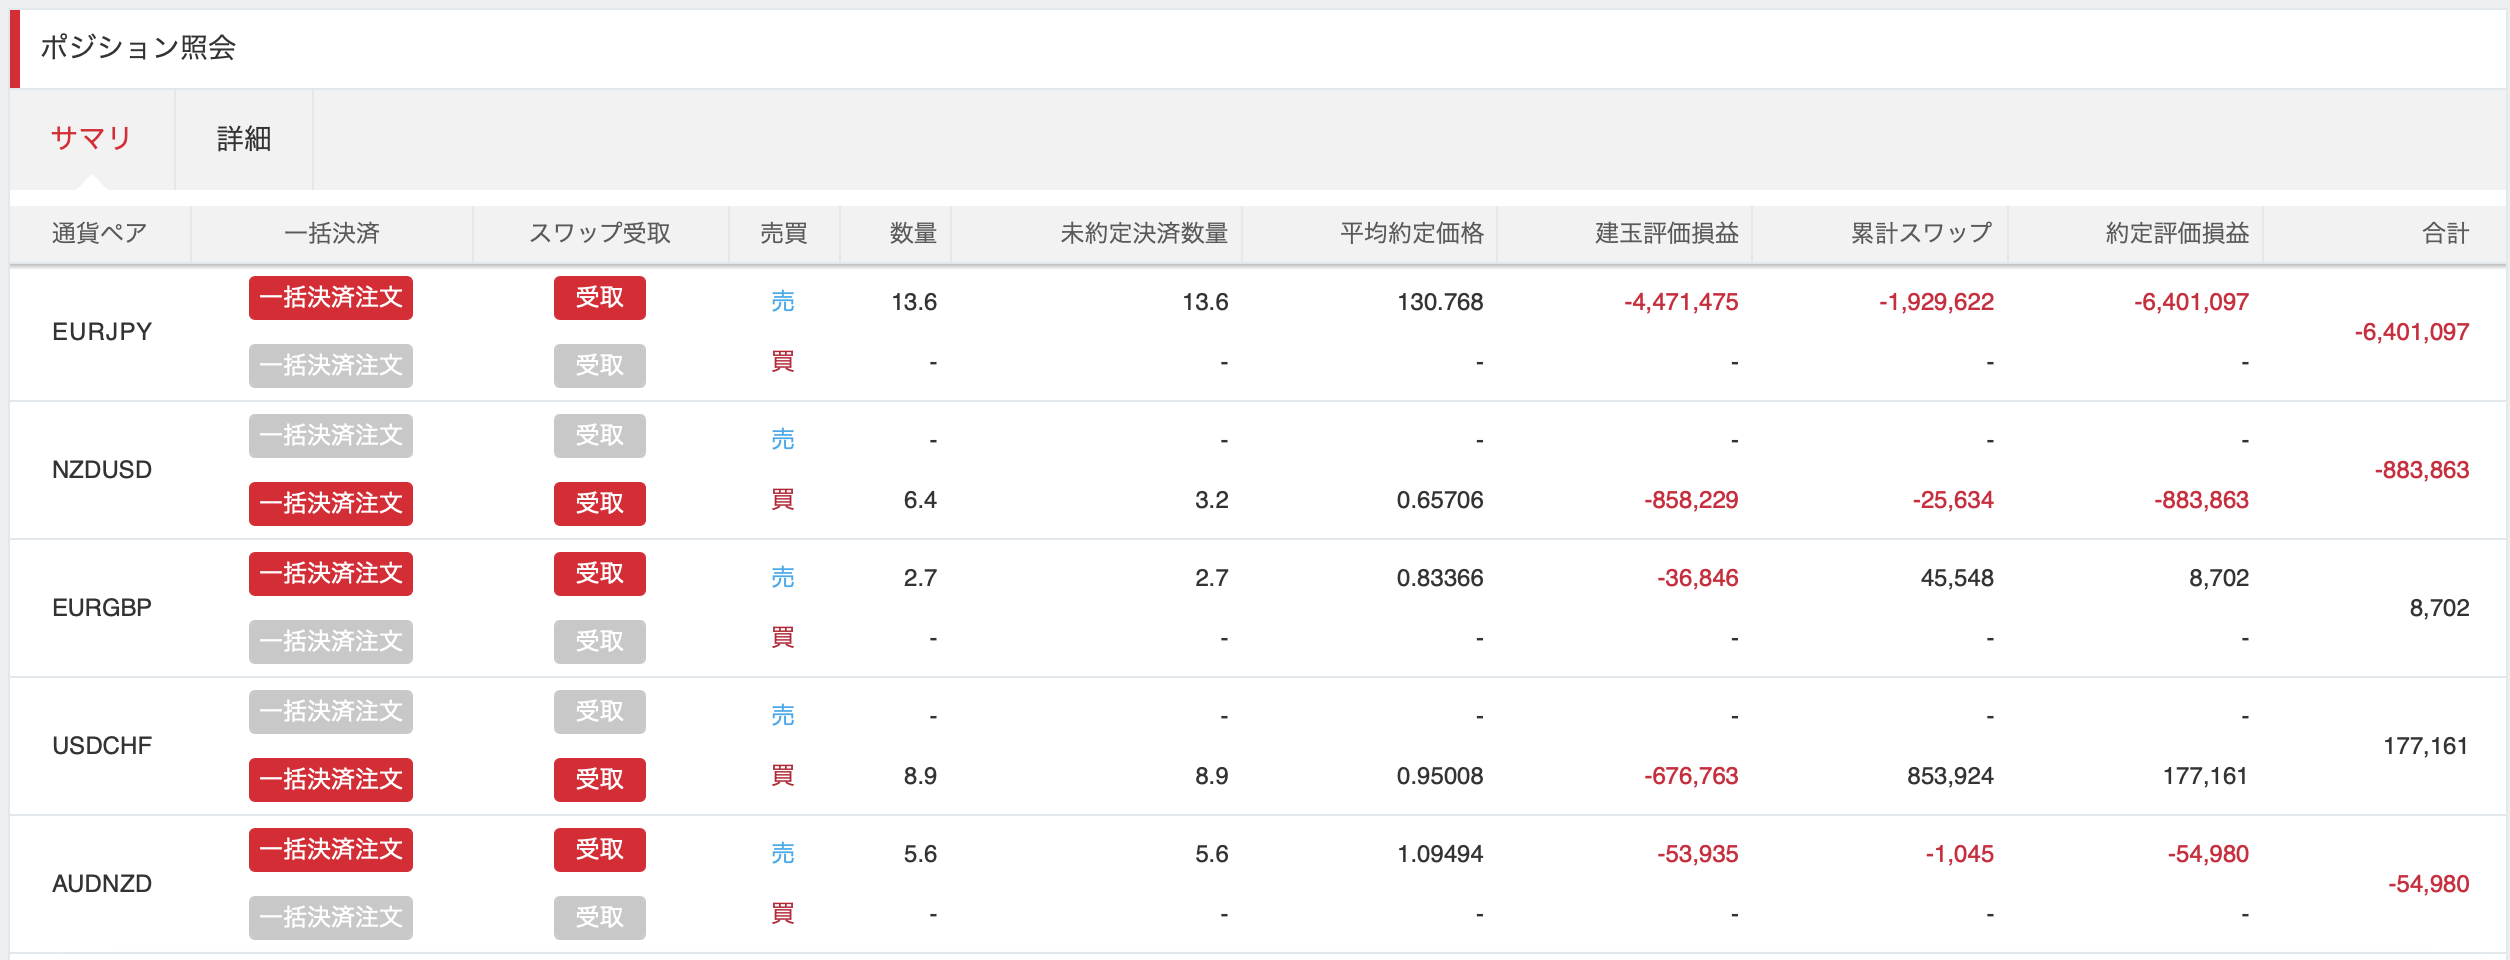Click the 合計 column header
Viewport: 2510px width, 960px height.
pos(2445,234)
